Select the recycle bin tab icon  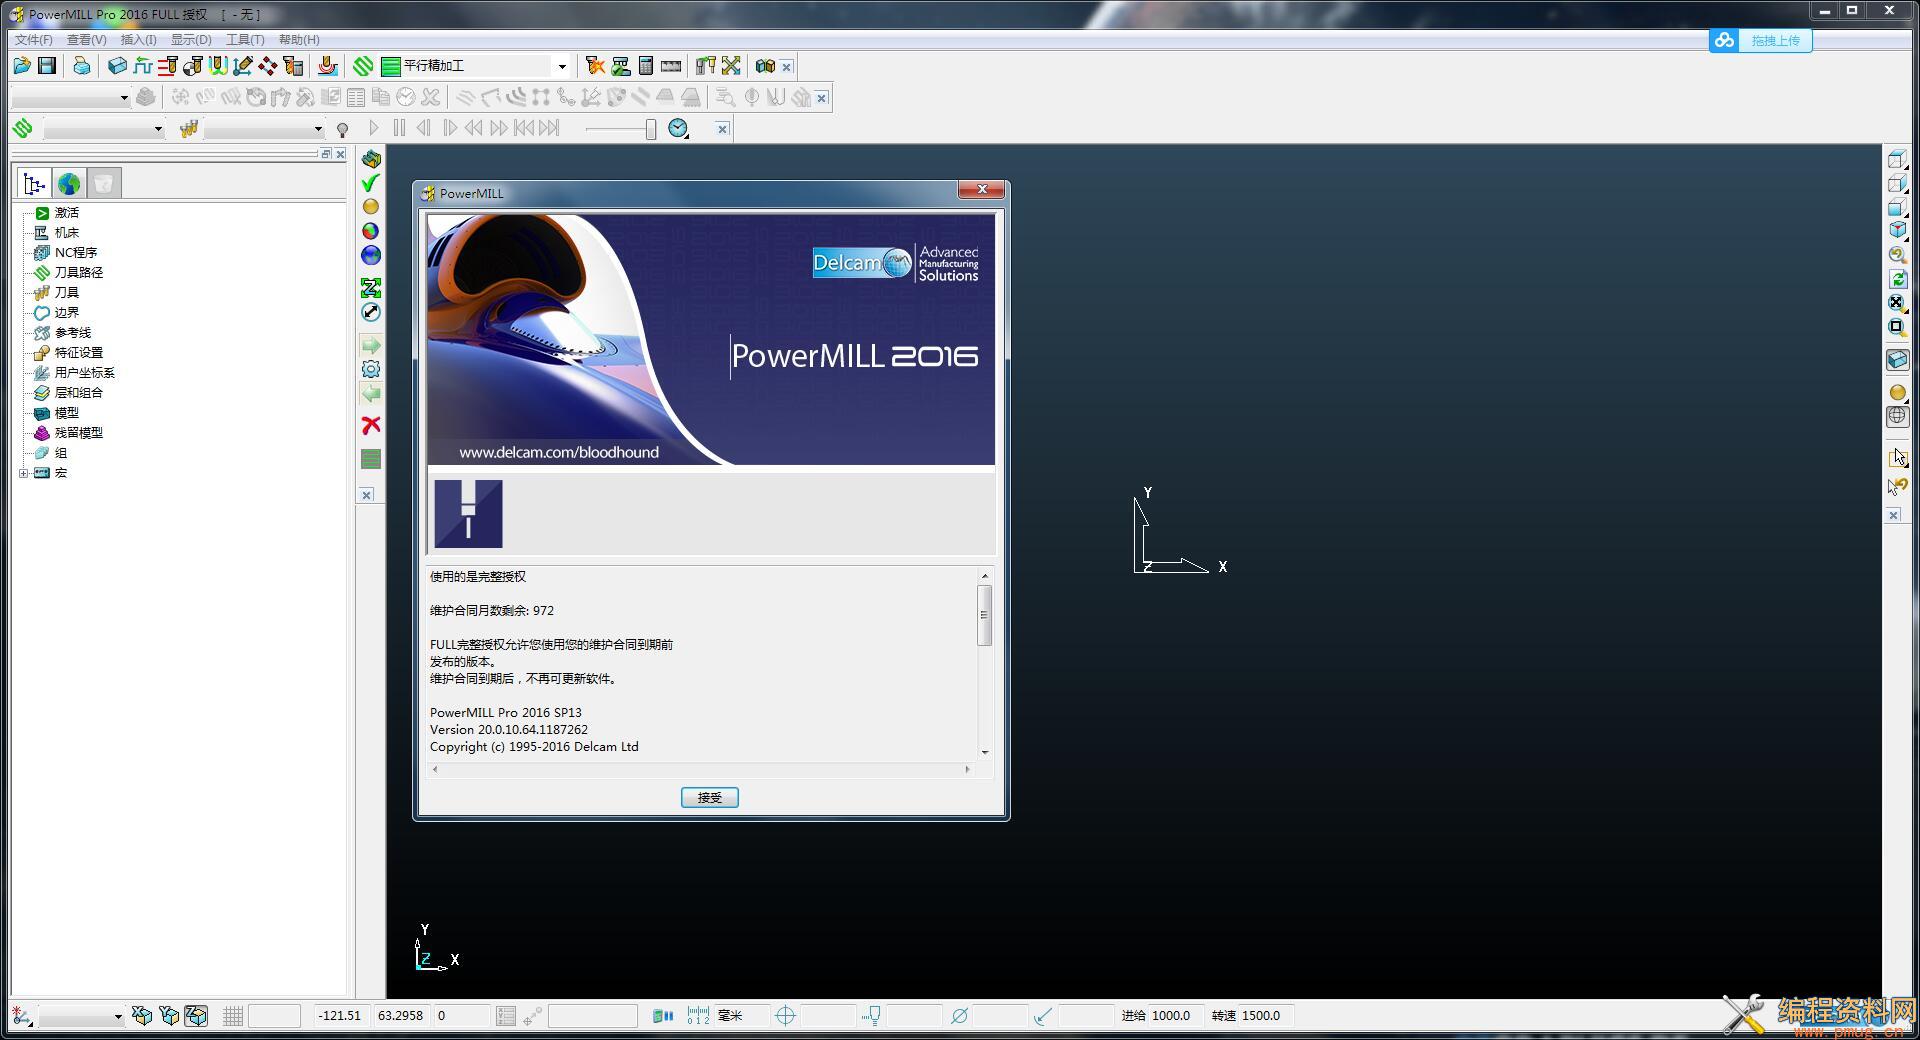pos(103,184)
